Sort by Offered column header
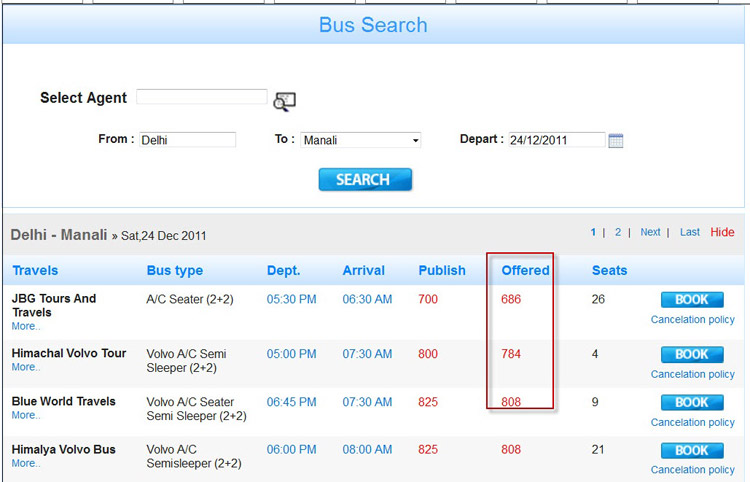750x482 pixels. pos(525,270)
